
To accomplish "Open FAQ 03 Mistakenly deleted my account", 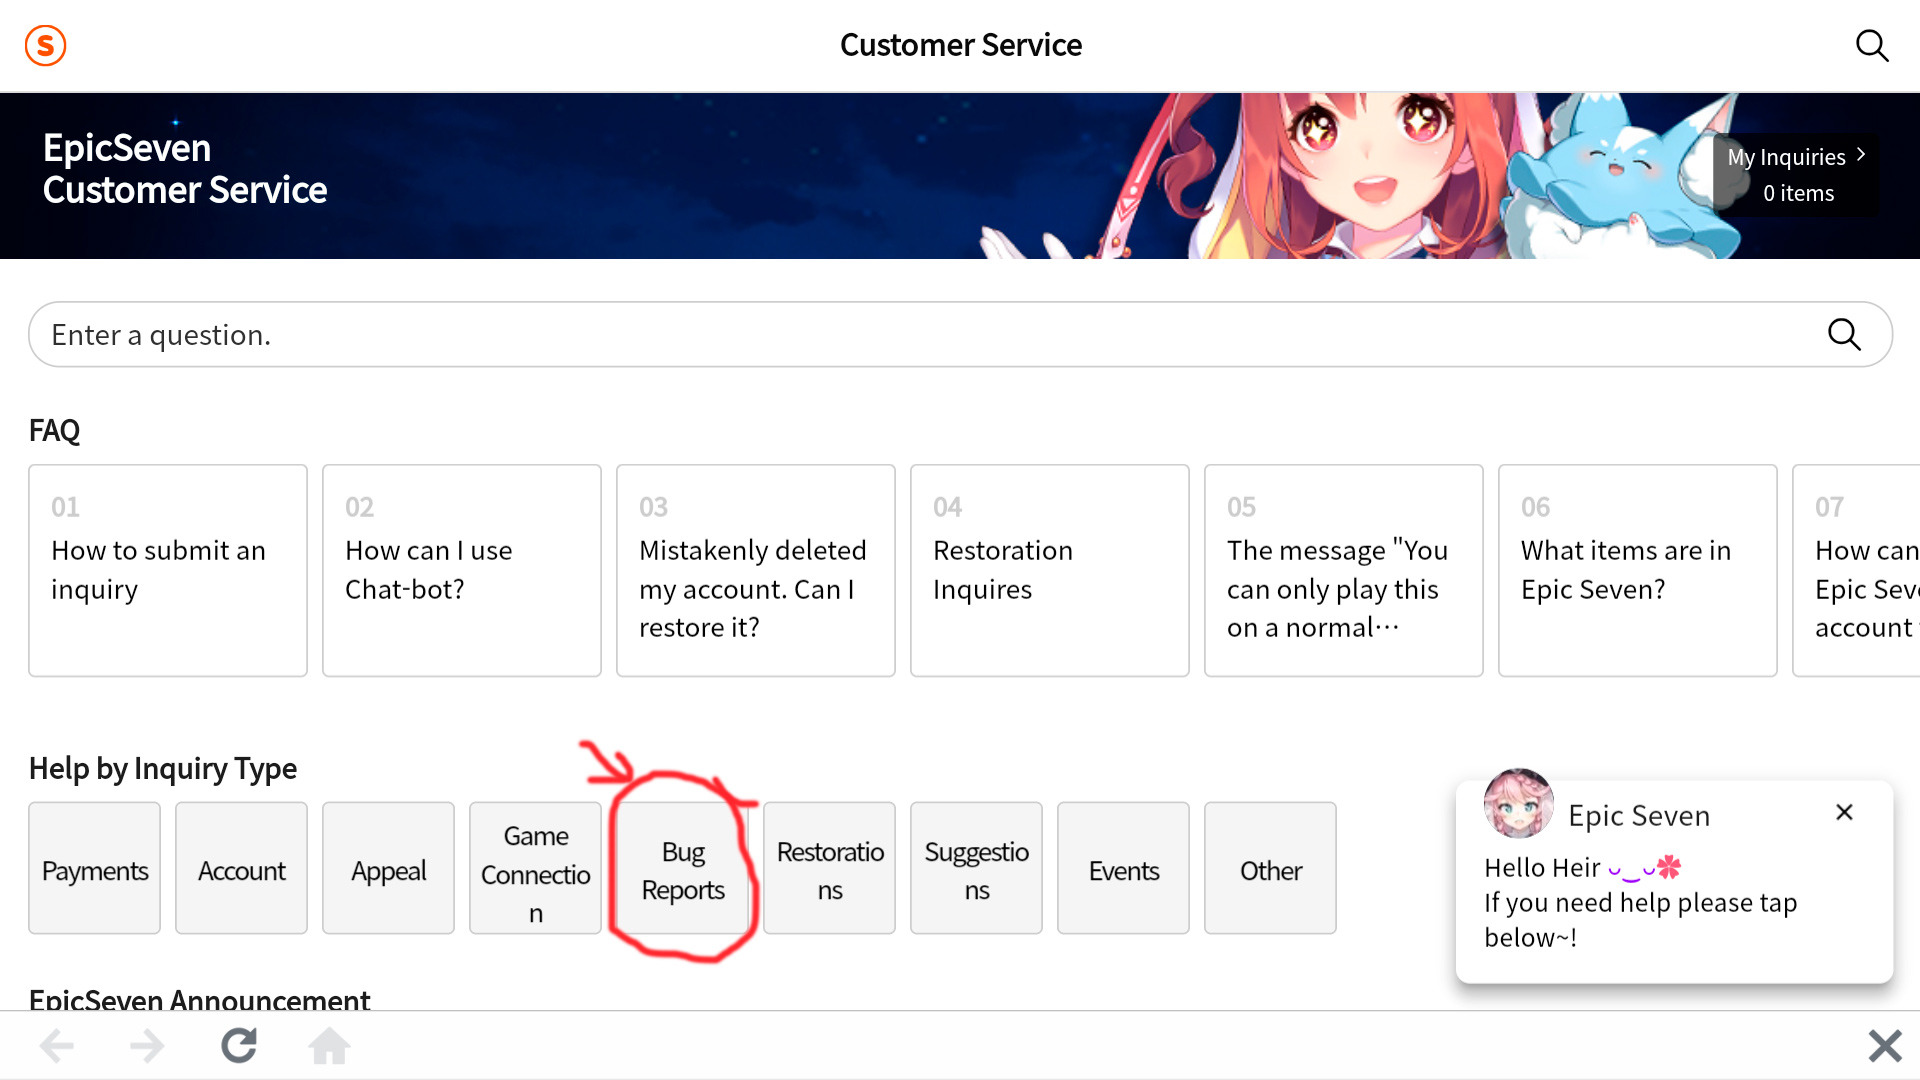I will [756, 570].
